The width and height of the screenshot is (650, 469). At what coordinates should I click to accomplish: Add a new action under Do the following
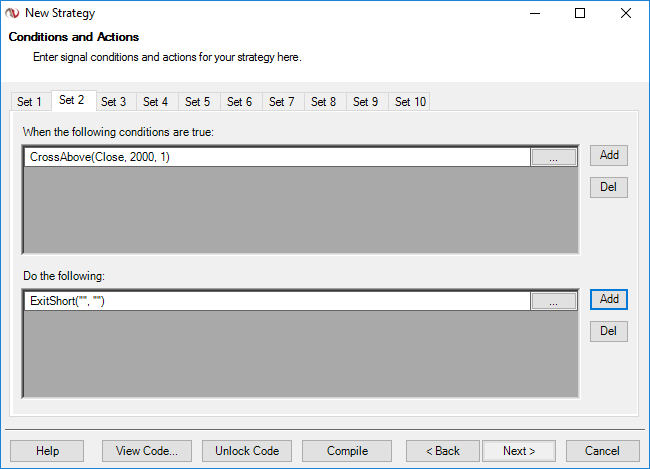click(608, 299)
